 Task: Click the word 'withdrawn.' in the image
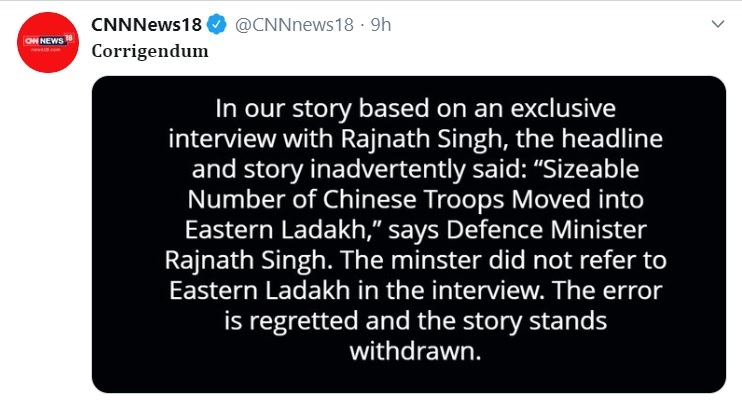(x=409, y=352)
